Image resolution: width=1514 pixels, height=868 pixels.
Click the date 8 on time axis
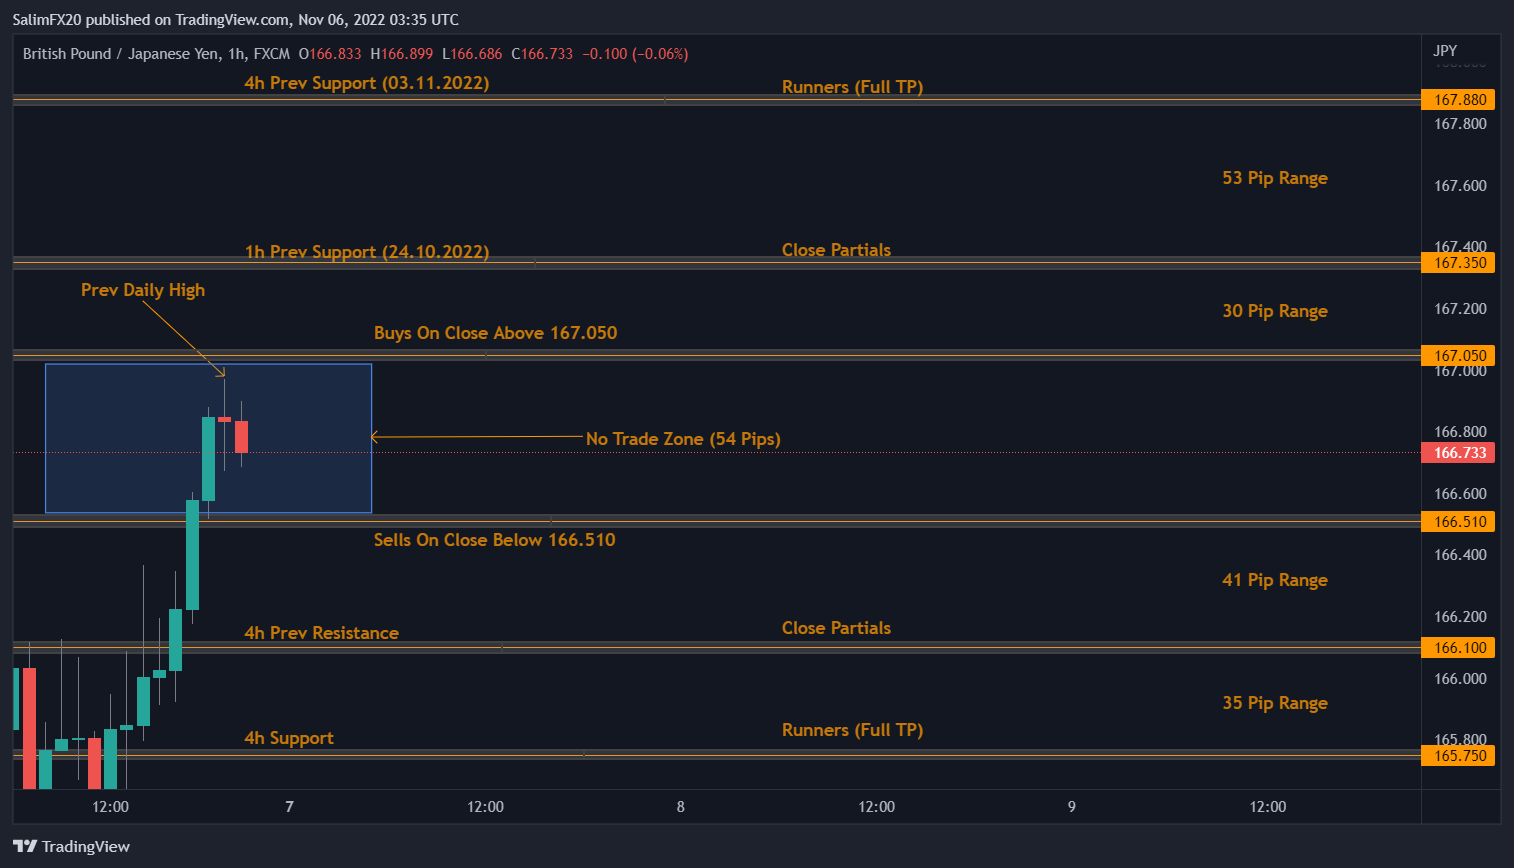pos(681,807)
